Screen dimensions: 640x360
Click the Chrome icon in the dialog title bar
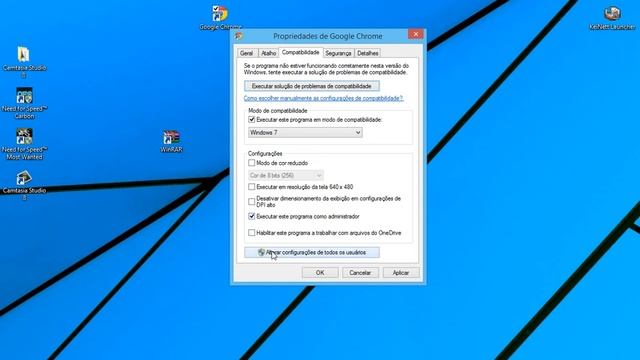click(x=239, y=36)
